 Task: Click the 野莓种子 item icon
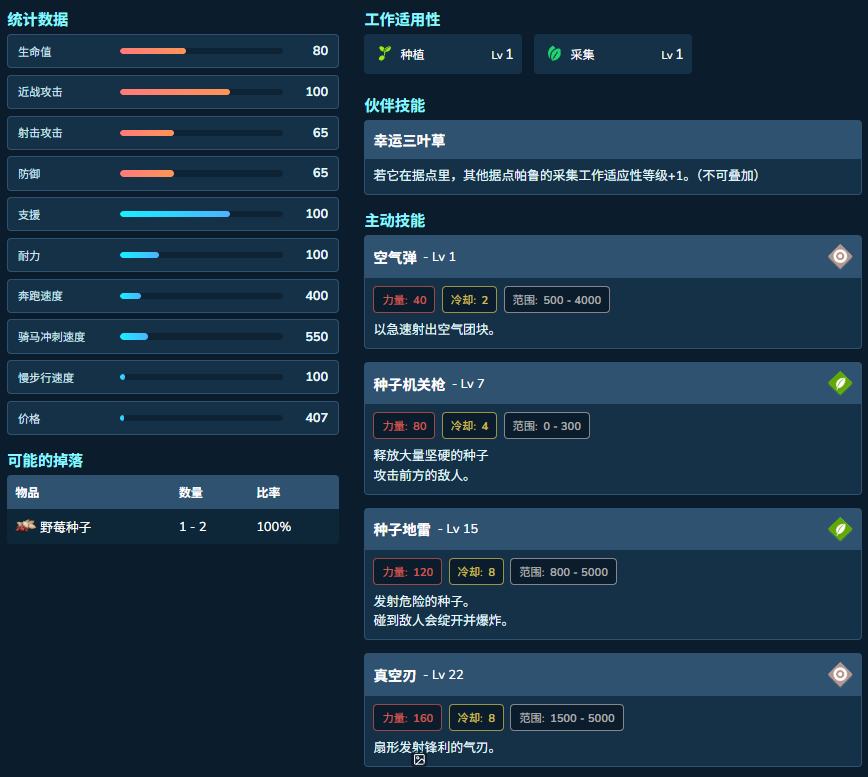(x=25, y=526)
